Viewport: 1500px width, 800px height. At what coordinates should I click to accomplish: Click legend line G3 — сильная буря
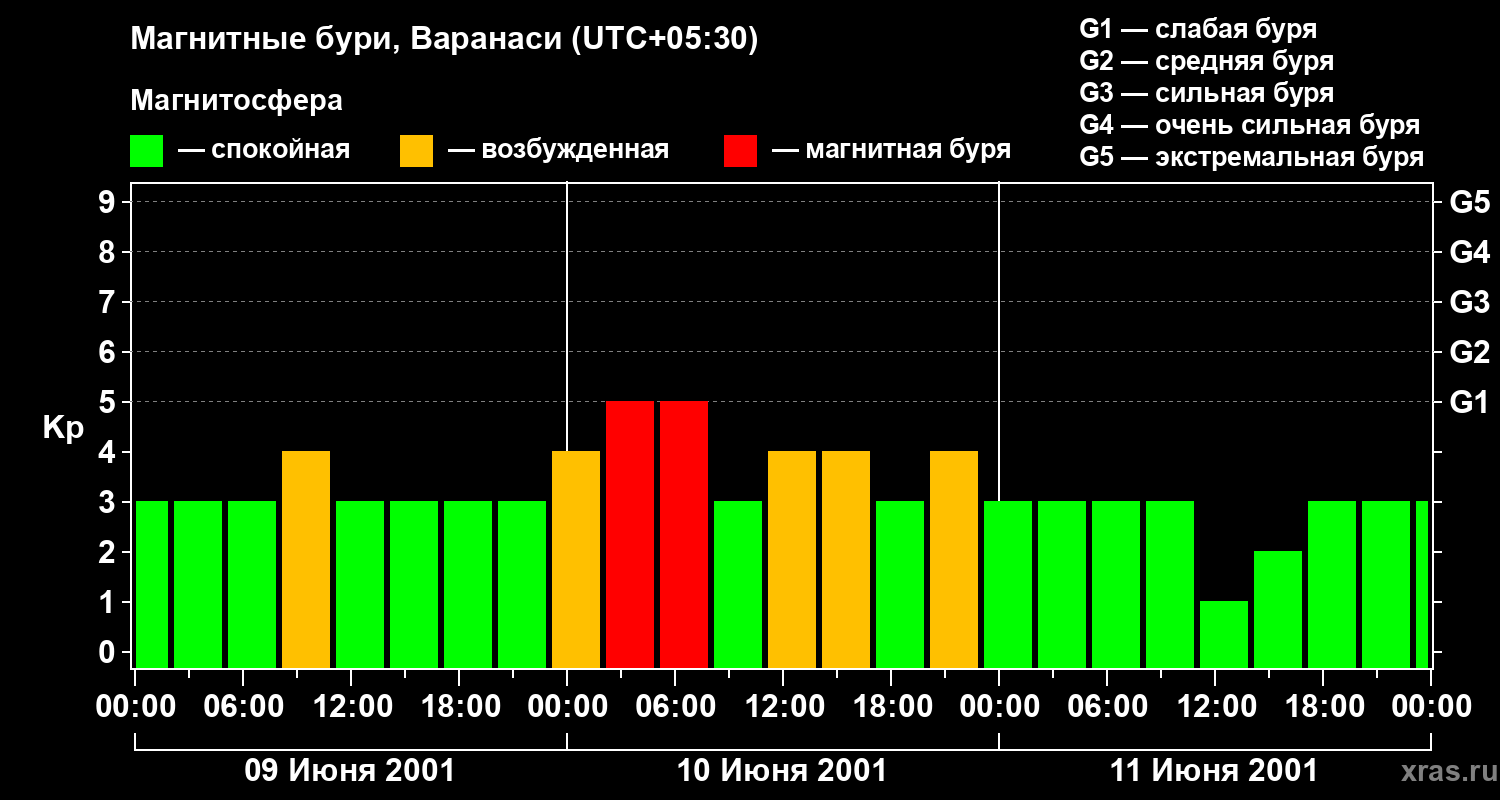pos(1207,92)
